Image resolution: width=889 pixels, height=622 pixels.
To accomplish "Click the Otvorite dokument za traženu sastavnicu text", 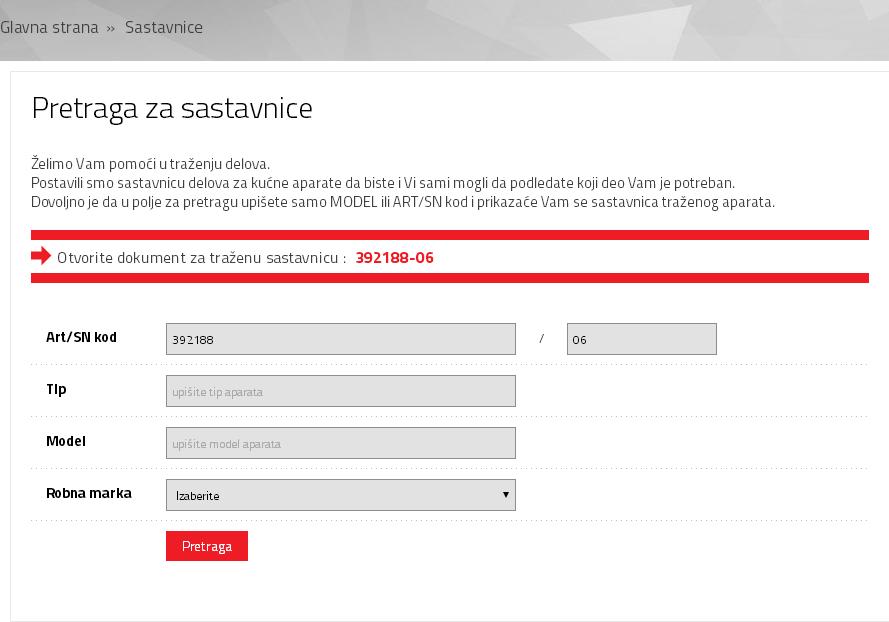I will pyautogui.click(x=201, y=258).
